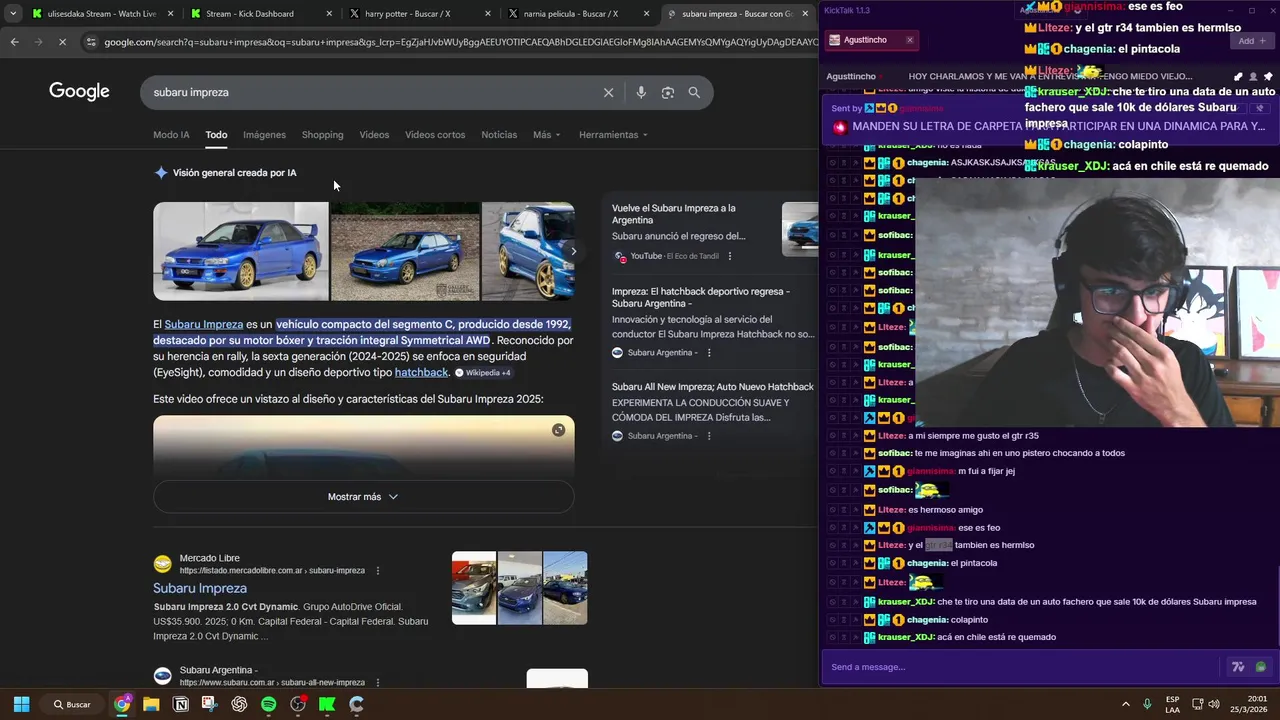
Task: Select the Videos search tab
Action: point(374,135)
